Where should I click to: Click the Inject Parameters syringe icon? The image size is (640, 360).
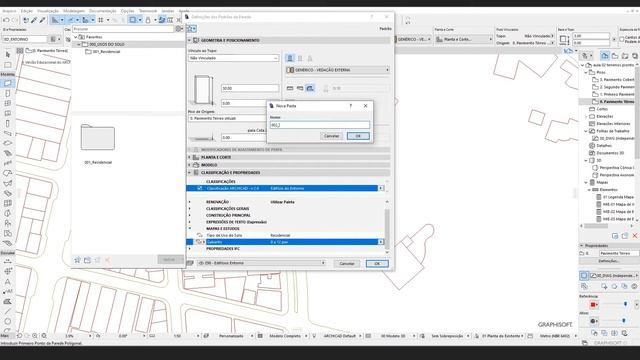click(42, 20)
